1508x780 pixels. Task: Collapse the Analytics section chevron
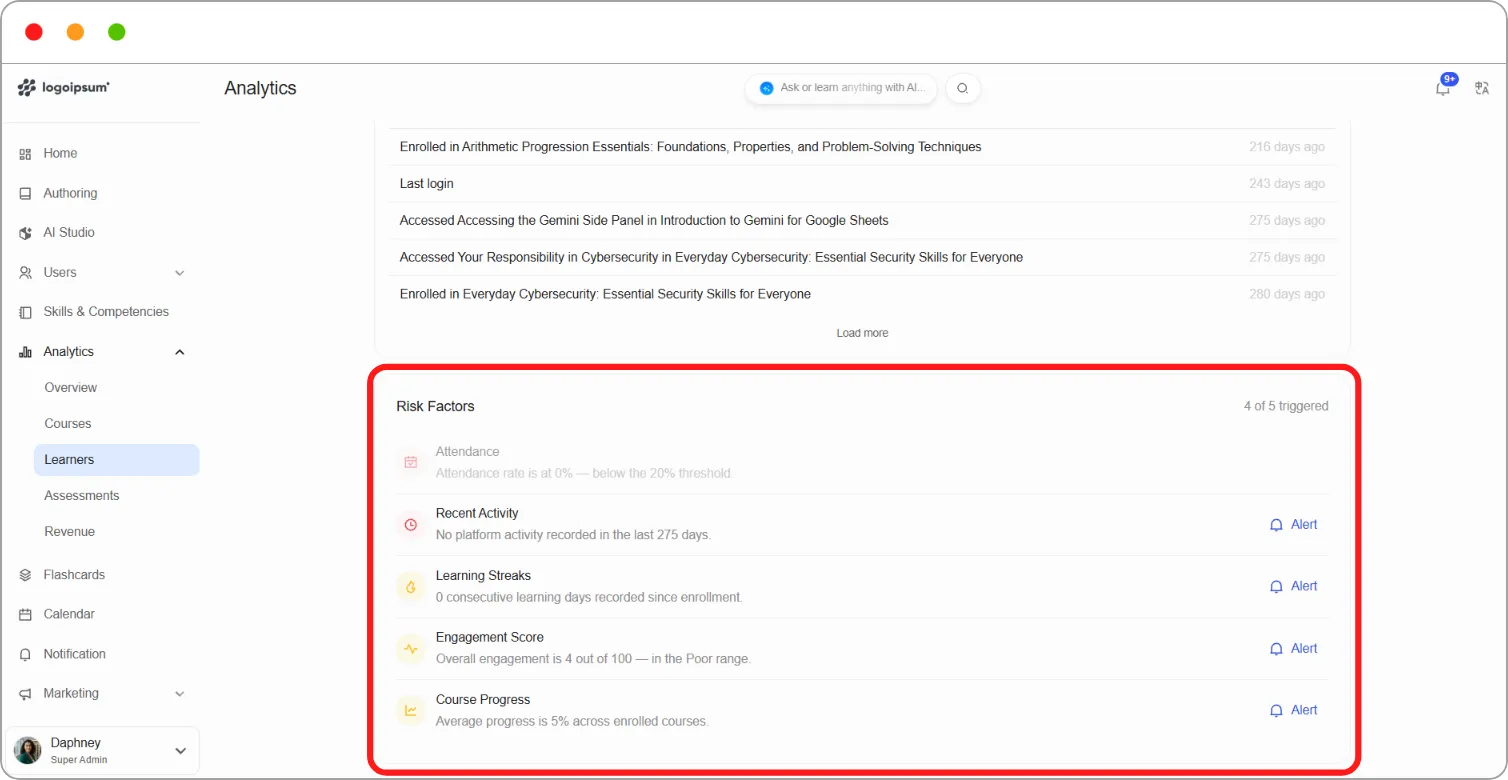(x=180, y=352)
